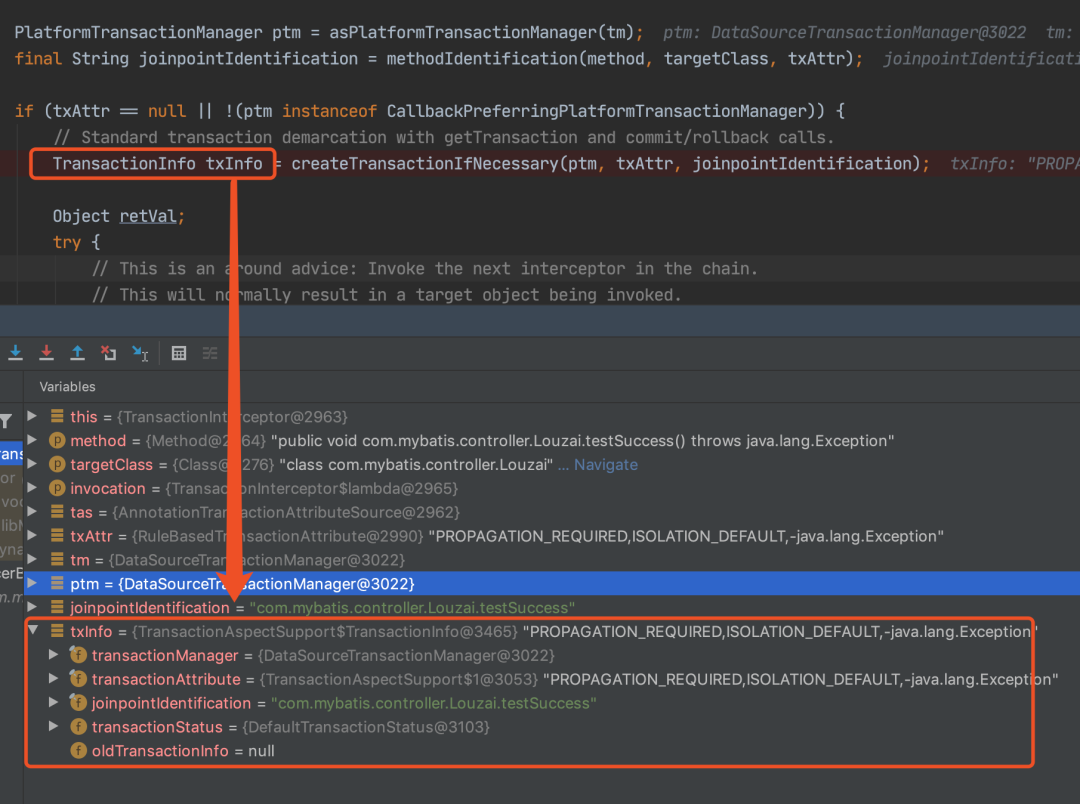This screenshot has height=804, width=1080.
Task: Click the 'try' keyword in editor
Action: pyautogui.click(x=67, y=243)
